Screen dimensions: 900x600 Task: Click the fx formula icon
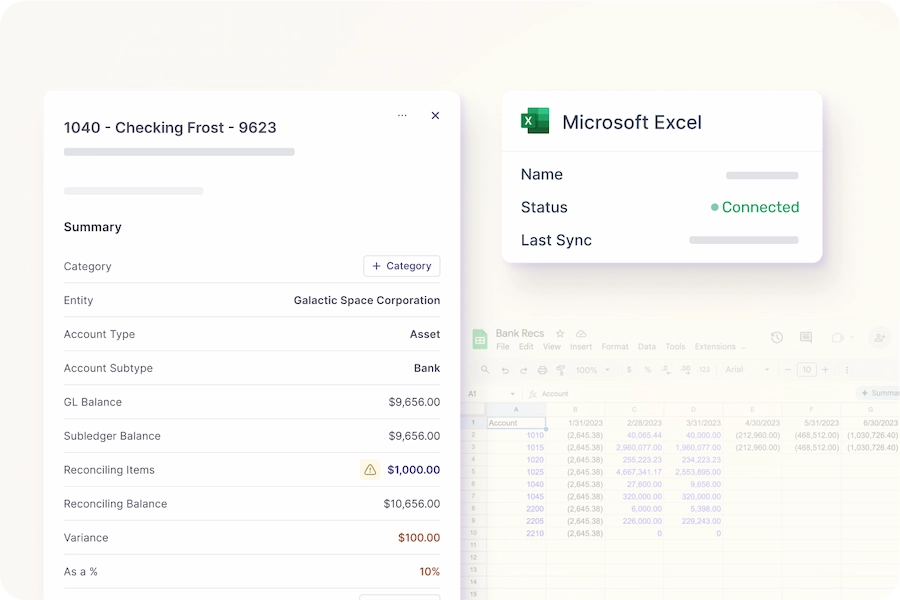click(x=532, y=394)
